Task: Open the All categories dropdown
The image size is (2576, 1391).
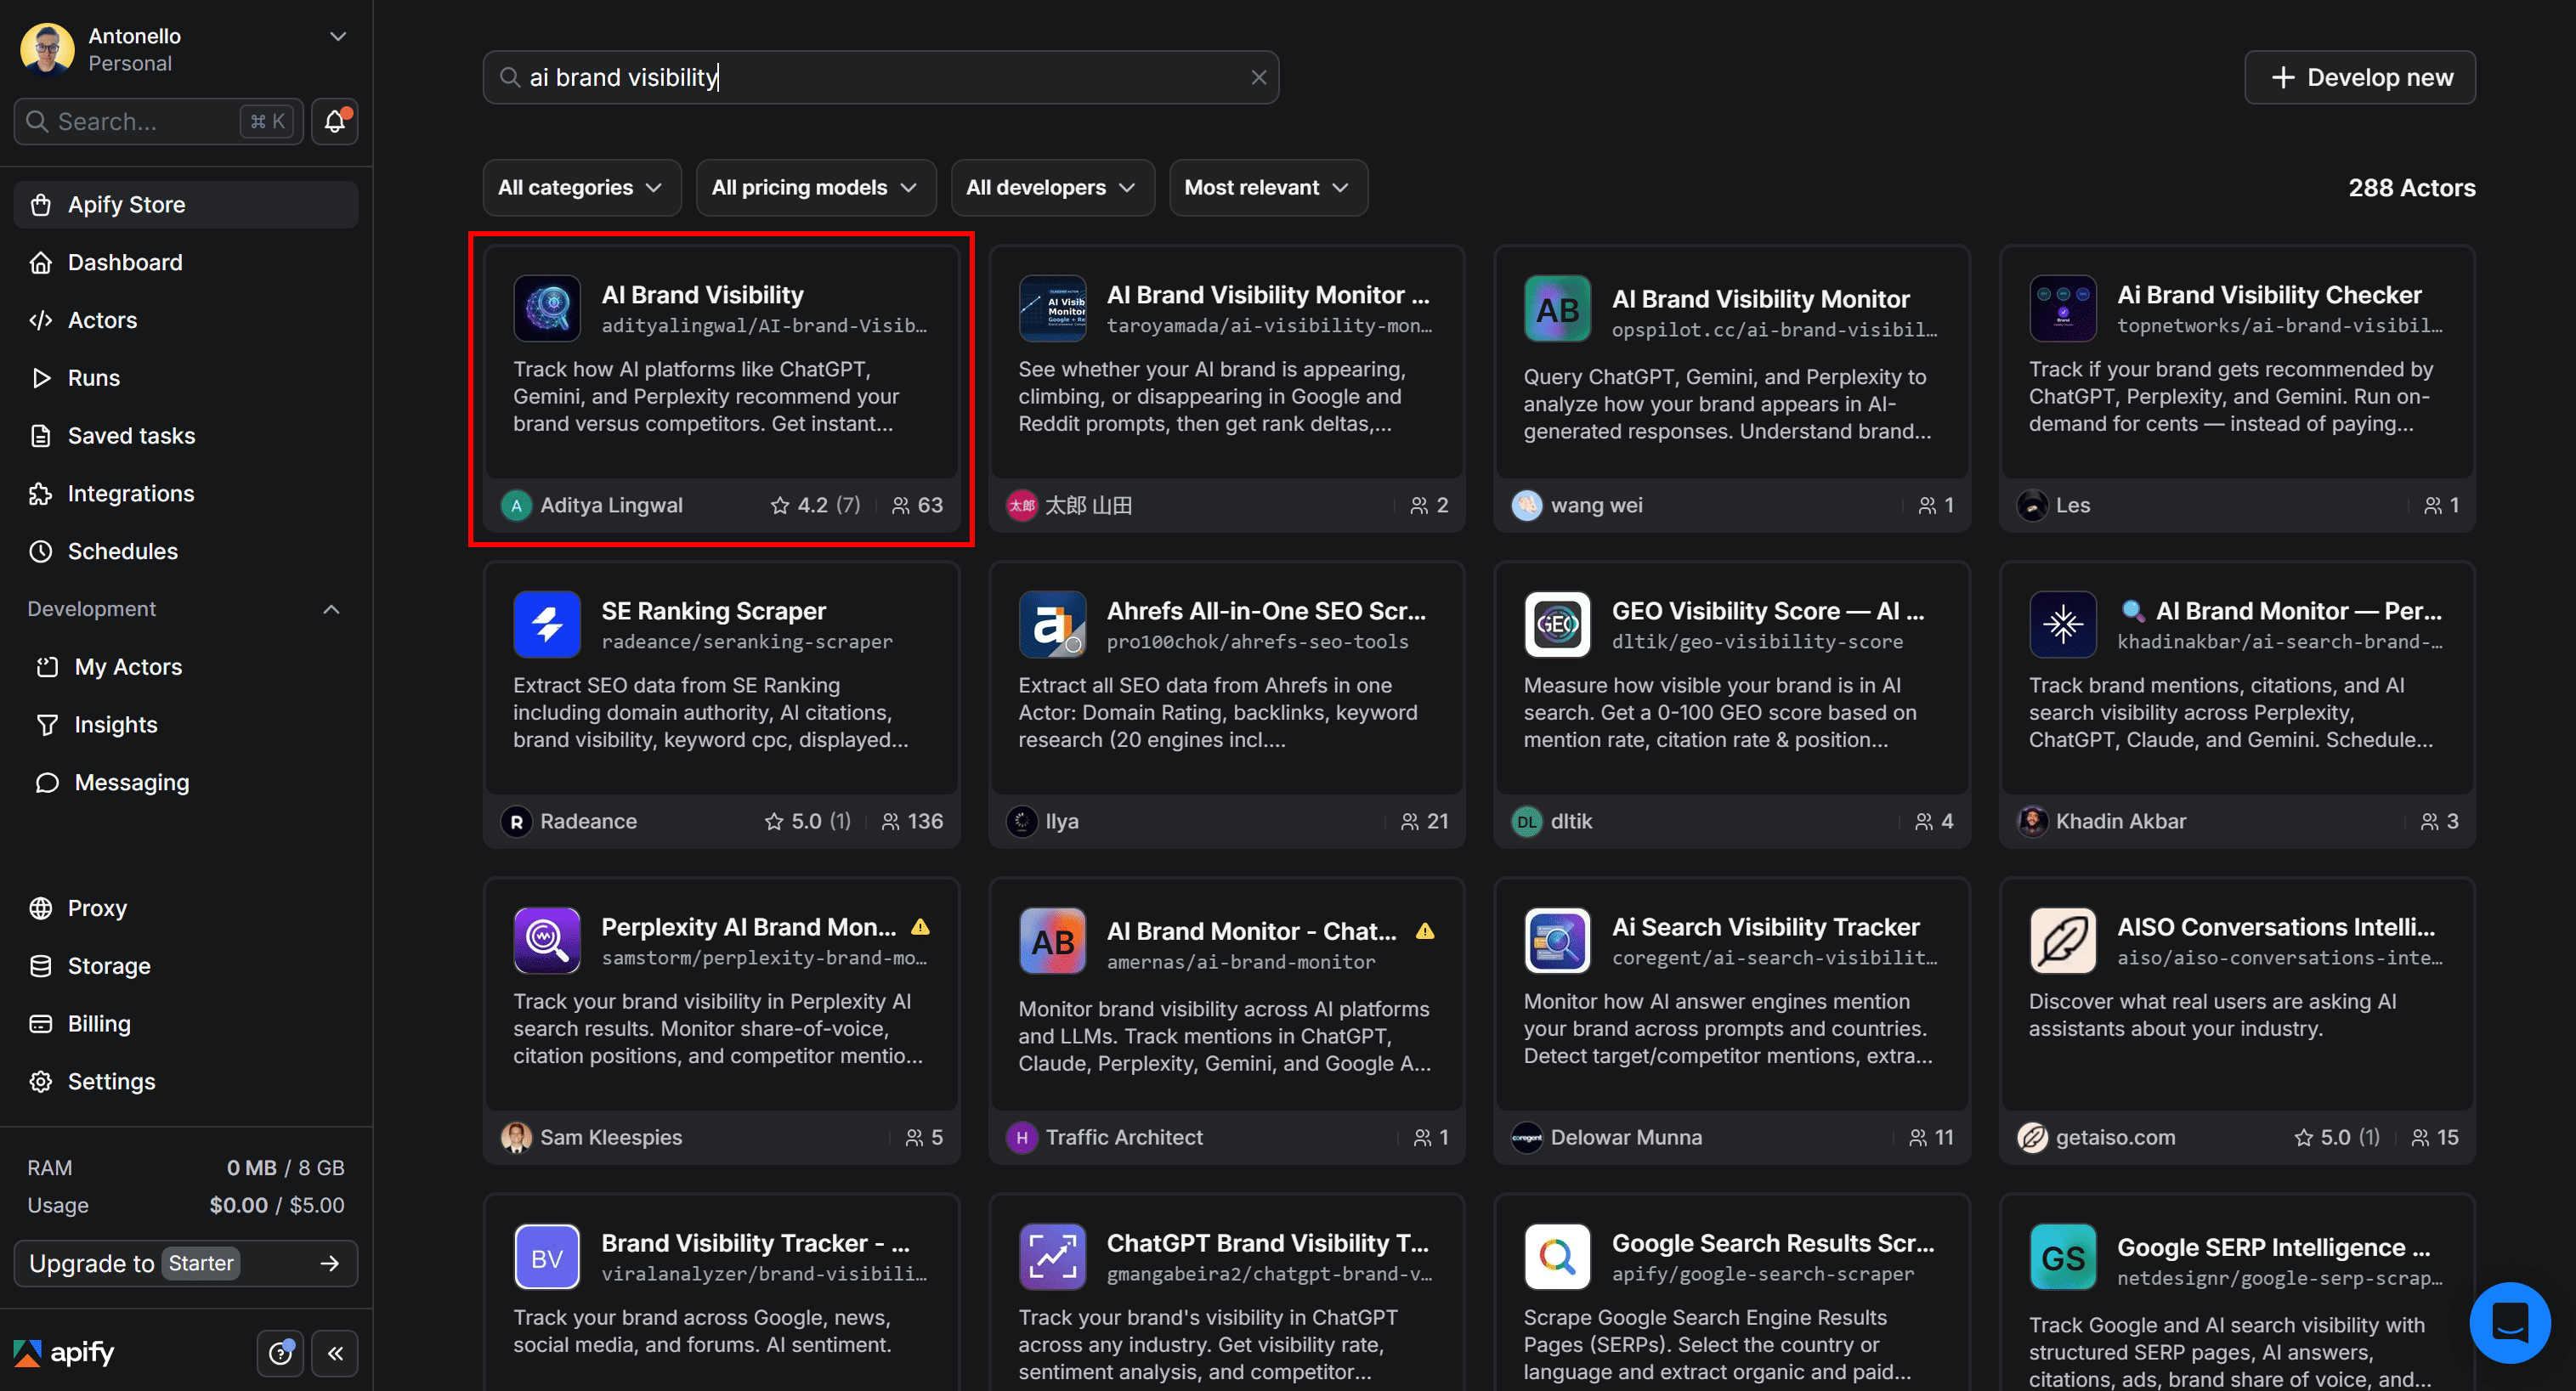Action: (x=581, y=187)
